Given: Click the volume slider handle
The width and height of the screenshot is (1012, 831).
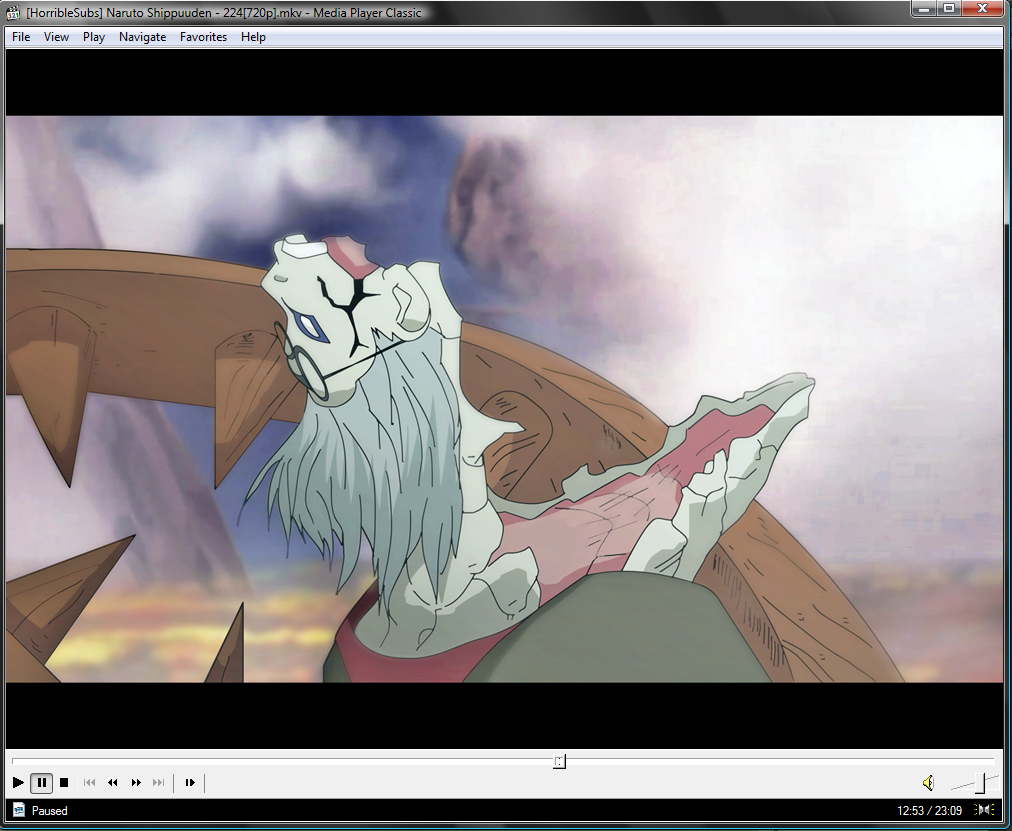Looking at the screenshot, I should click(x=980, y=783).
